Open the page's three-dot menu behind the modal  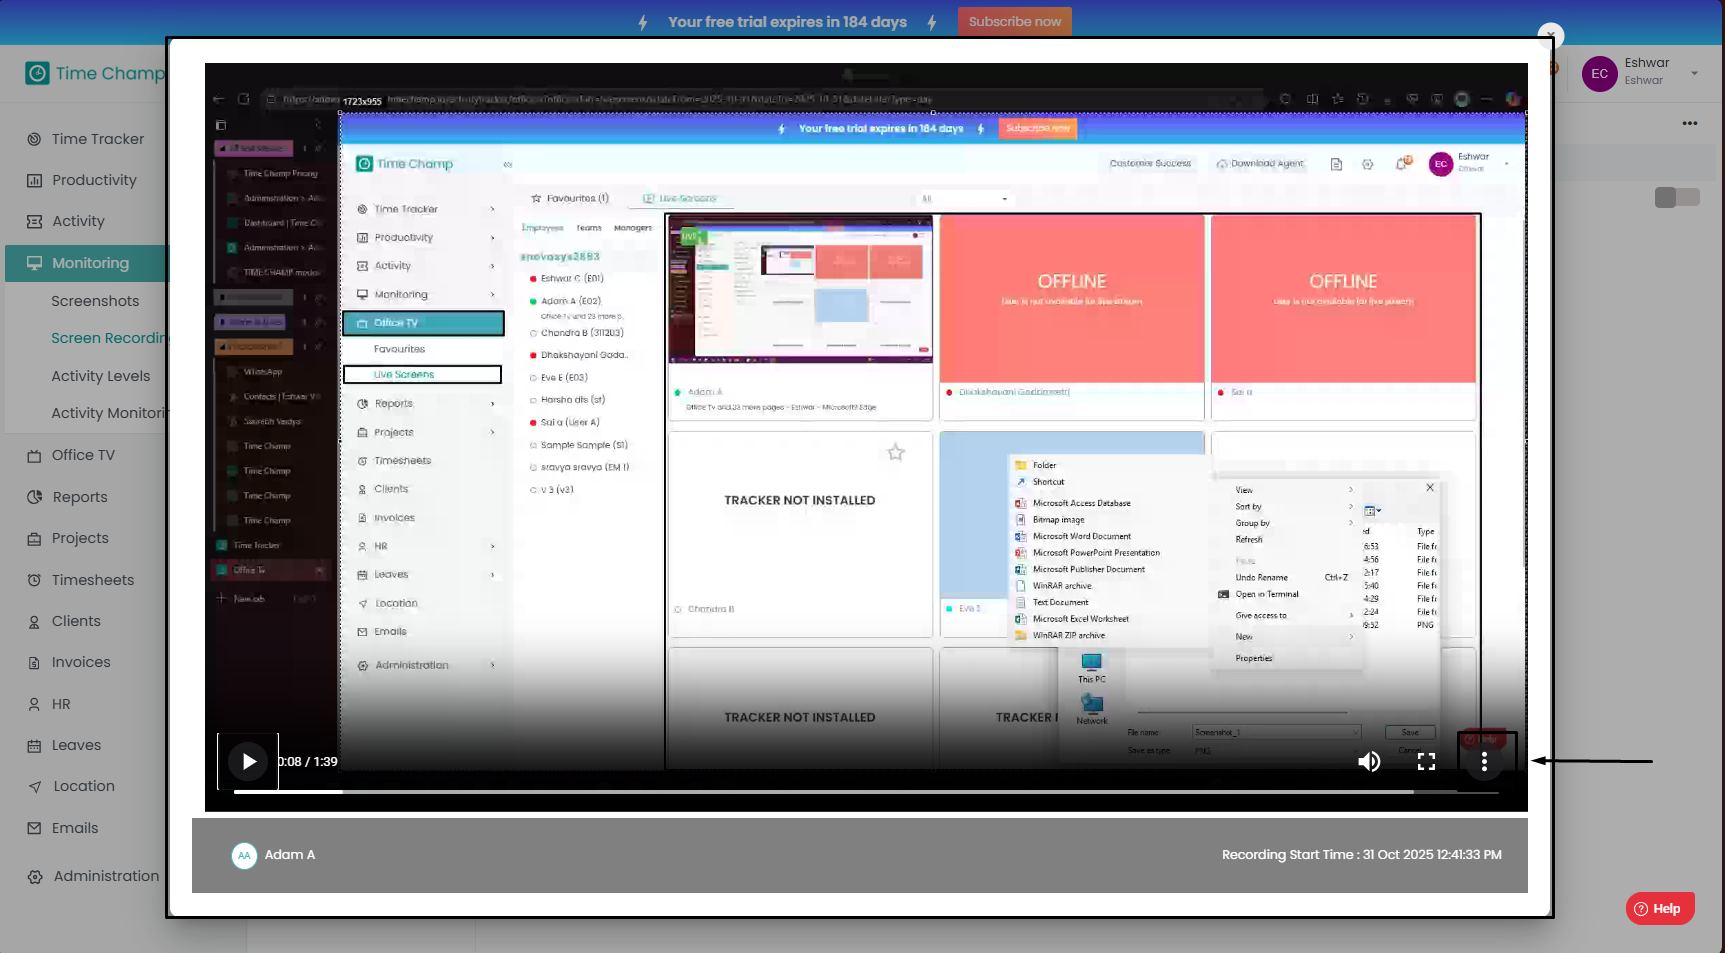(1690, 124)
